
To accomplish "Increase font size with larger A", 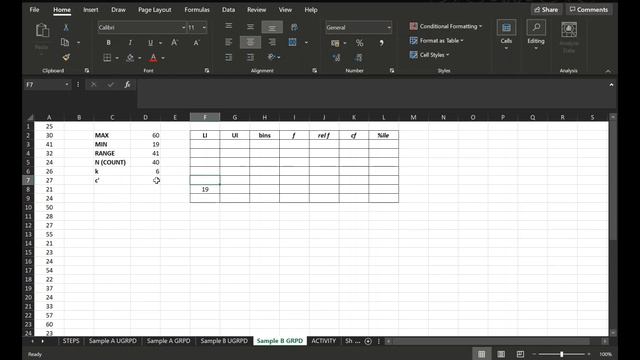I will (174, 42).
